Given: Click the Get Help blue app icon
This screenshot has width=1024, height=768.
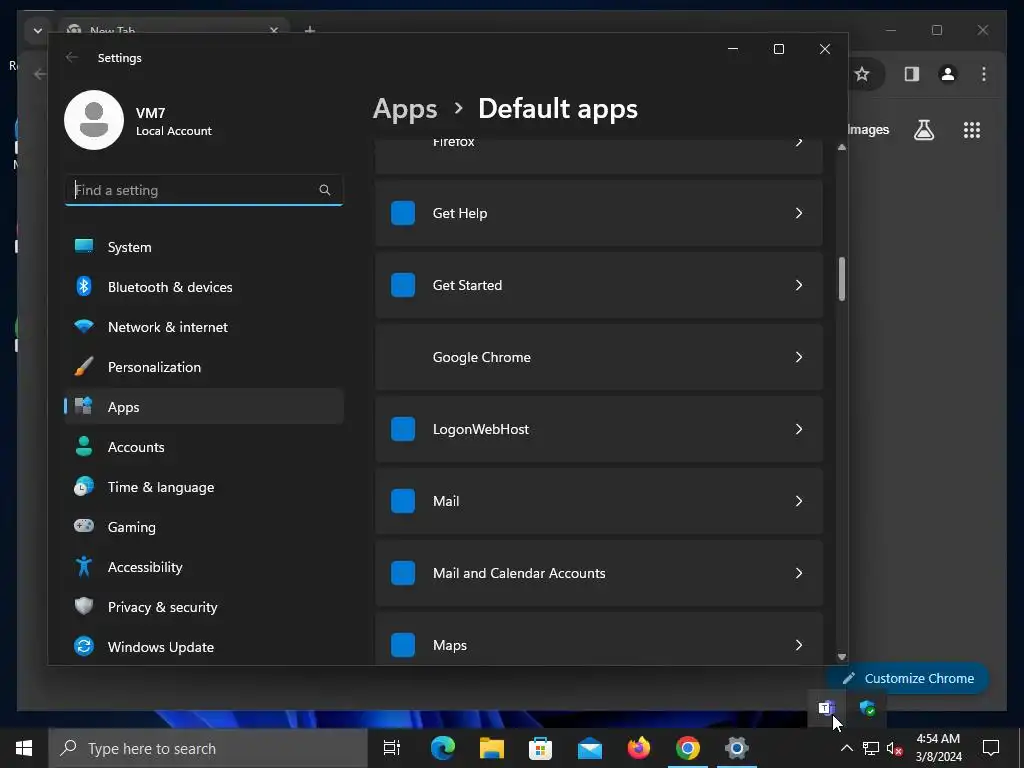Looking at the screenshot, I should [x=403, y=213].
